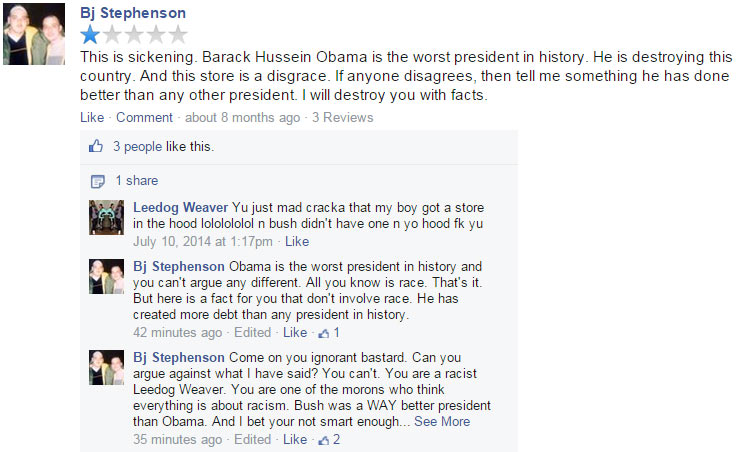Click thumbs-up count icon on 35 minutes comment

(323, 440)
